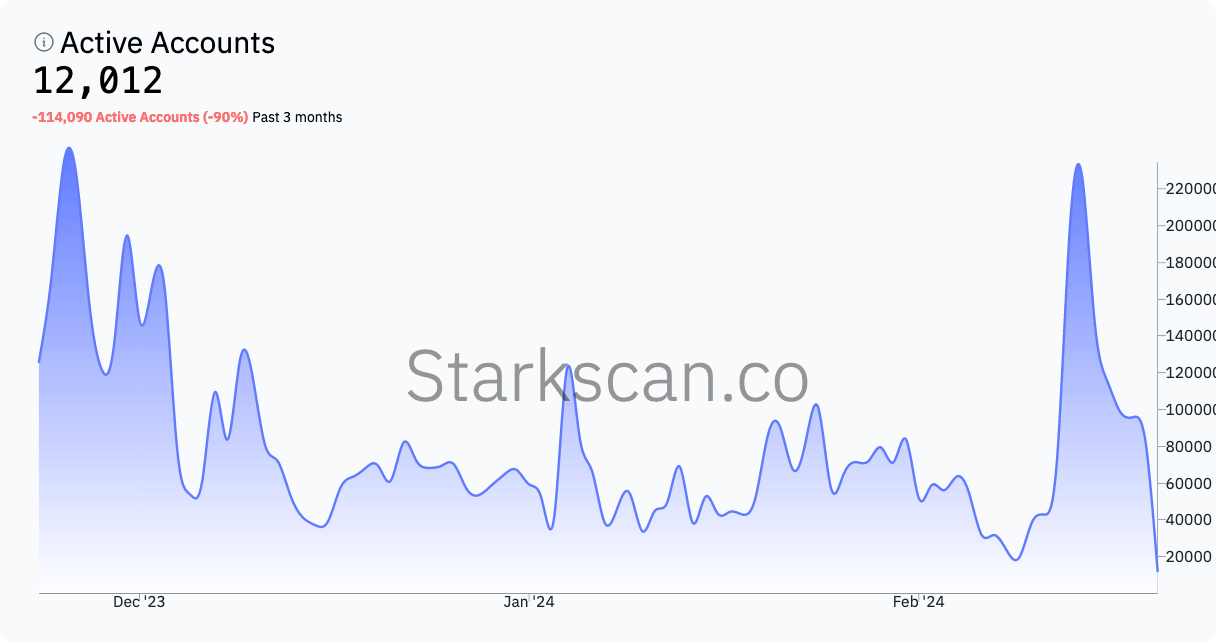Click the 20000 y-axis tick label
Viewport: 1216px width, 642px height.
point(1190,557)
